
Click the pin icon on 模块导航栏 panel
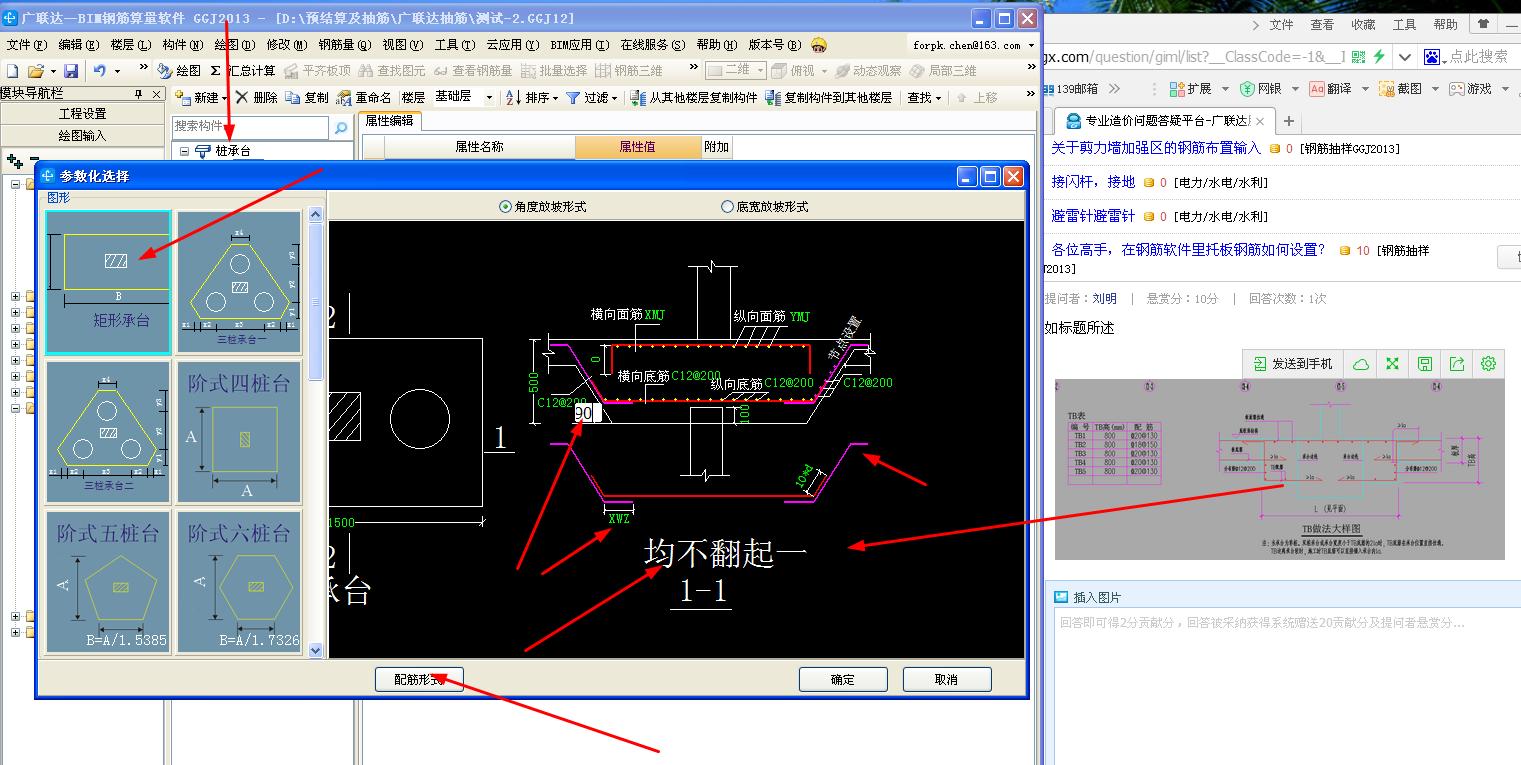[139, 94]
